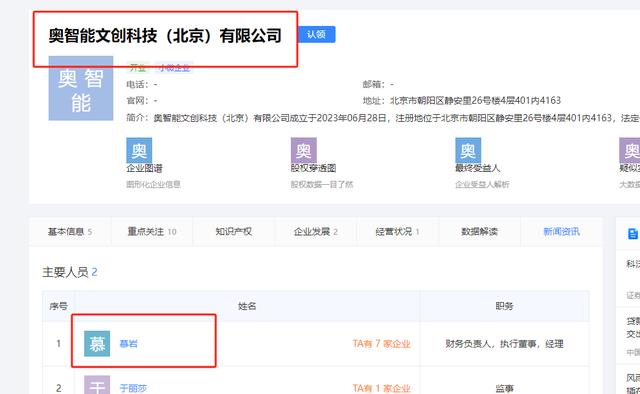Click the 财务负责人，执行董事，经理 cell

(504, 344)
